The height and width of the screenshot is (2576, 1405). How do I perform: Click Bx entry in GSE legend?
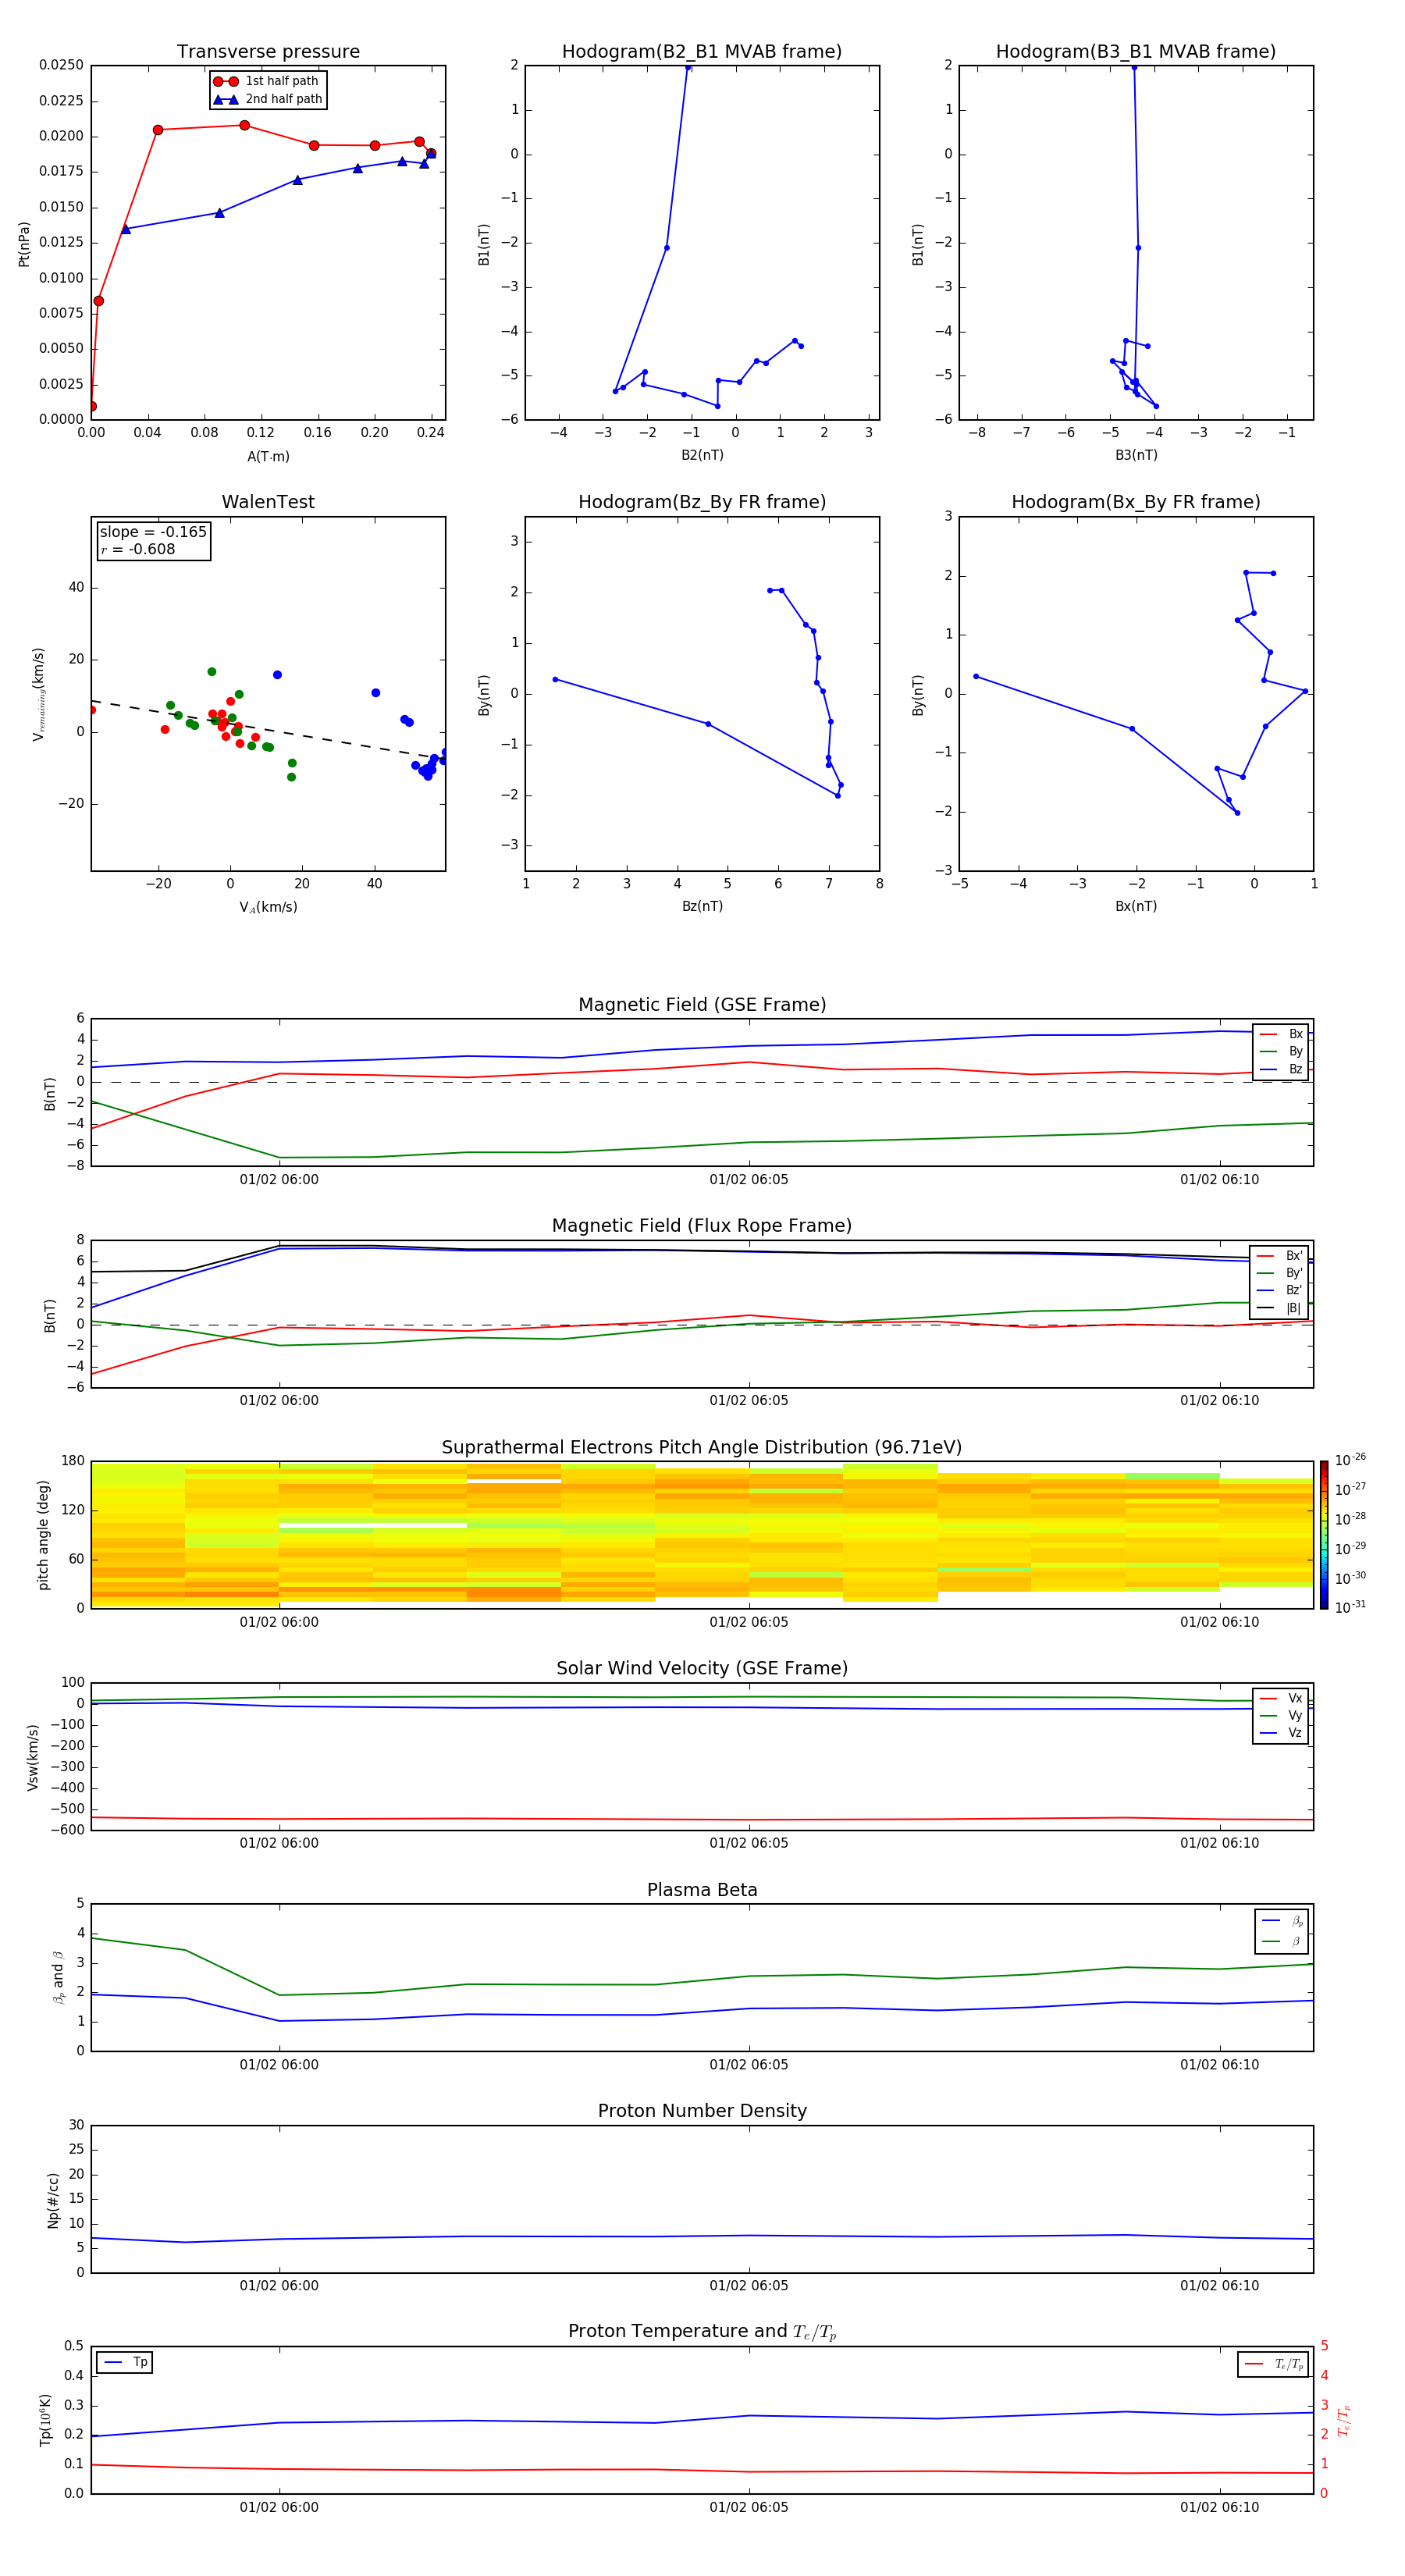pos(1281,1034)
